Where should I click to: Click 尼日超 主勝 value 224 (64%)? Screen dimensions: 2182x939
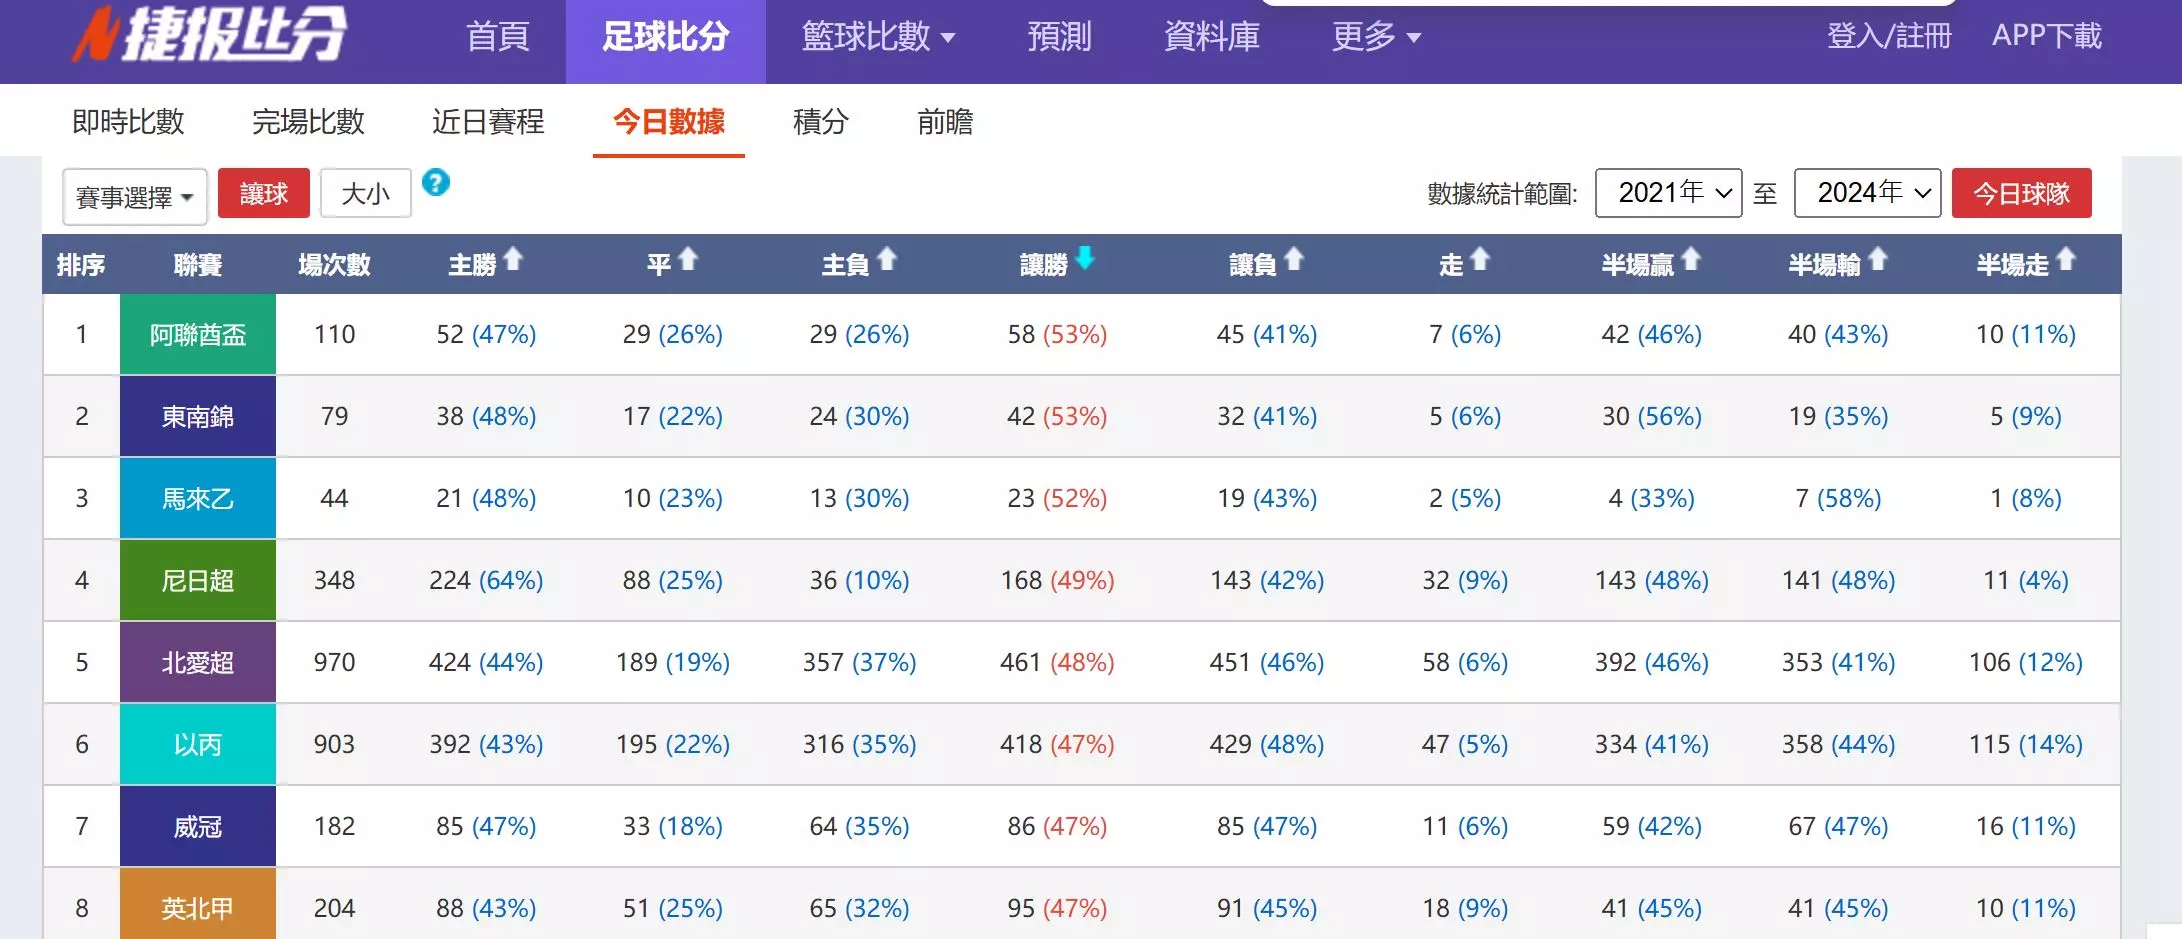486,580
